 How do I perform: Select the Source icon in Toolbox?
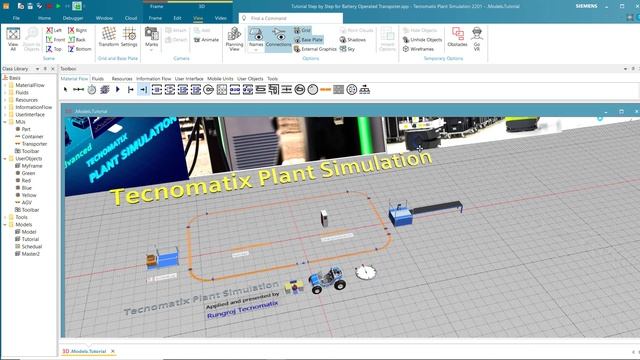(131, 89)
